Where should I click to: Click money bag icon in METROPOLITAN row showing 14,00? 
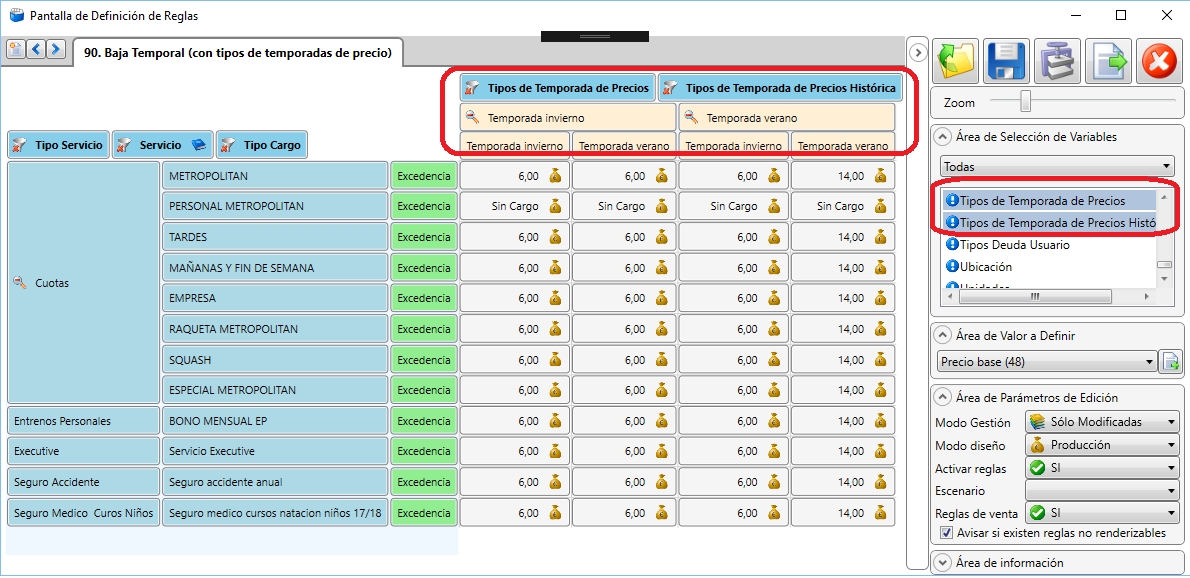tap(880, 176)
